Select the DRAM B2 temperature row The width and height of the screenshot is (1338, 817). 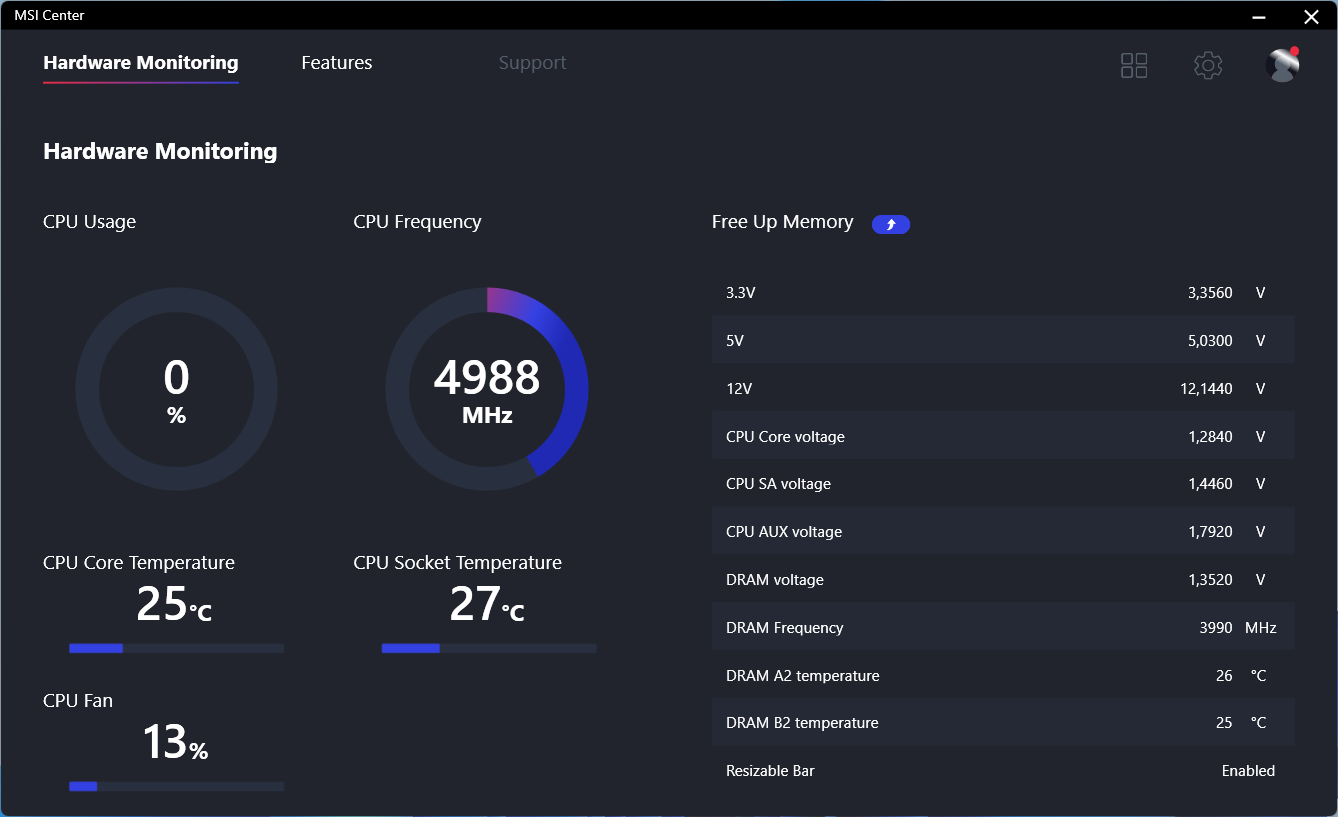click(1003, 723)
